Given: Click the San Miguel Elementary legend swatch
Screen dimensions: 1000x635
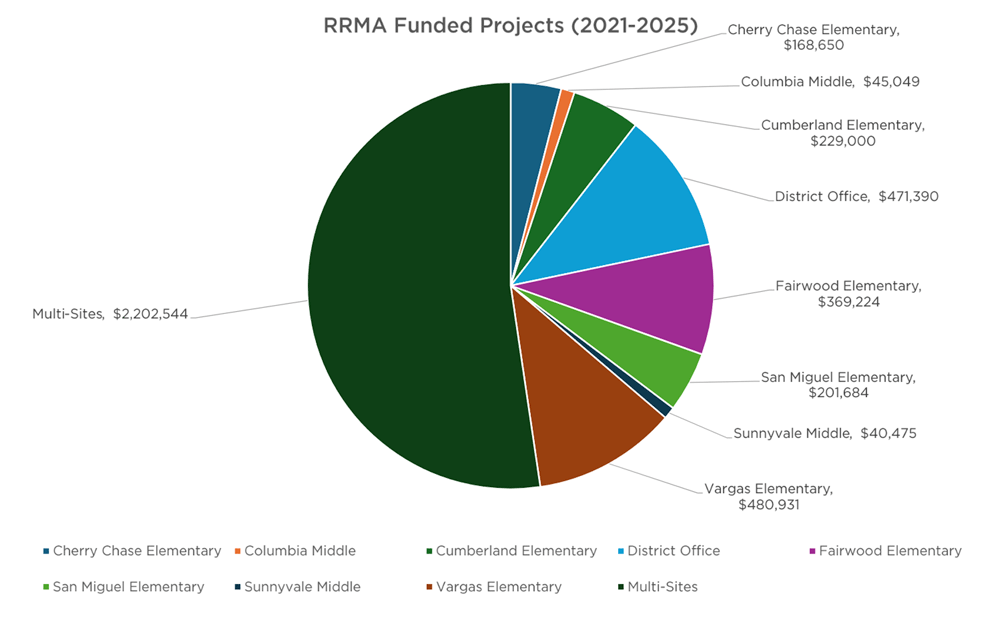Looking at the screenshot, I should [46, 587].
